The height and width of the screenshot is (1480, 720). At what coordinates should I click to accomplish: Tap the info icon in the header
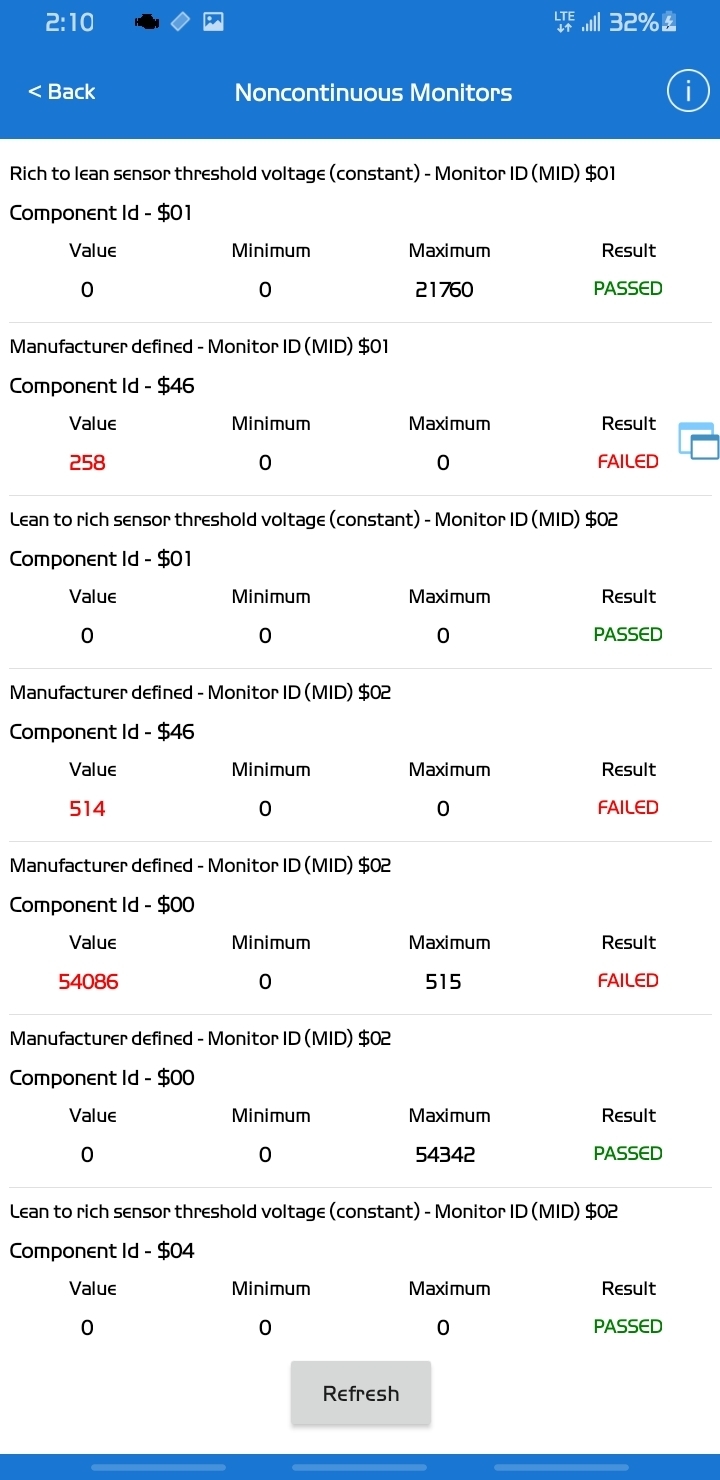(x=688, y=92)
